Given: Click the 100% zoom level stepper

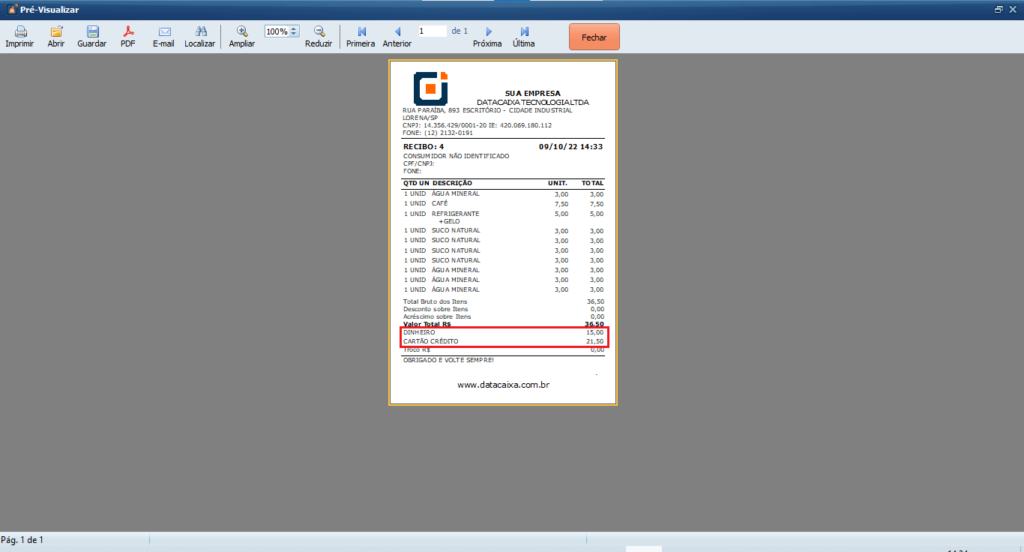Looking at the screenshot, I should tap(294, 31).
